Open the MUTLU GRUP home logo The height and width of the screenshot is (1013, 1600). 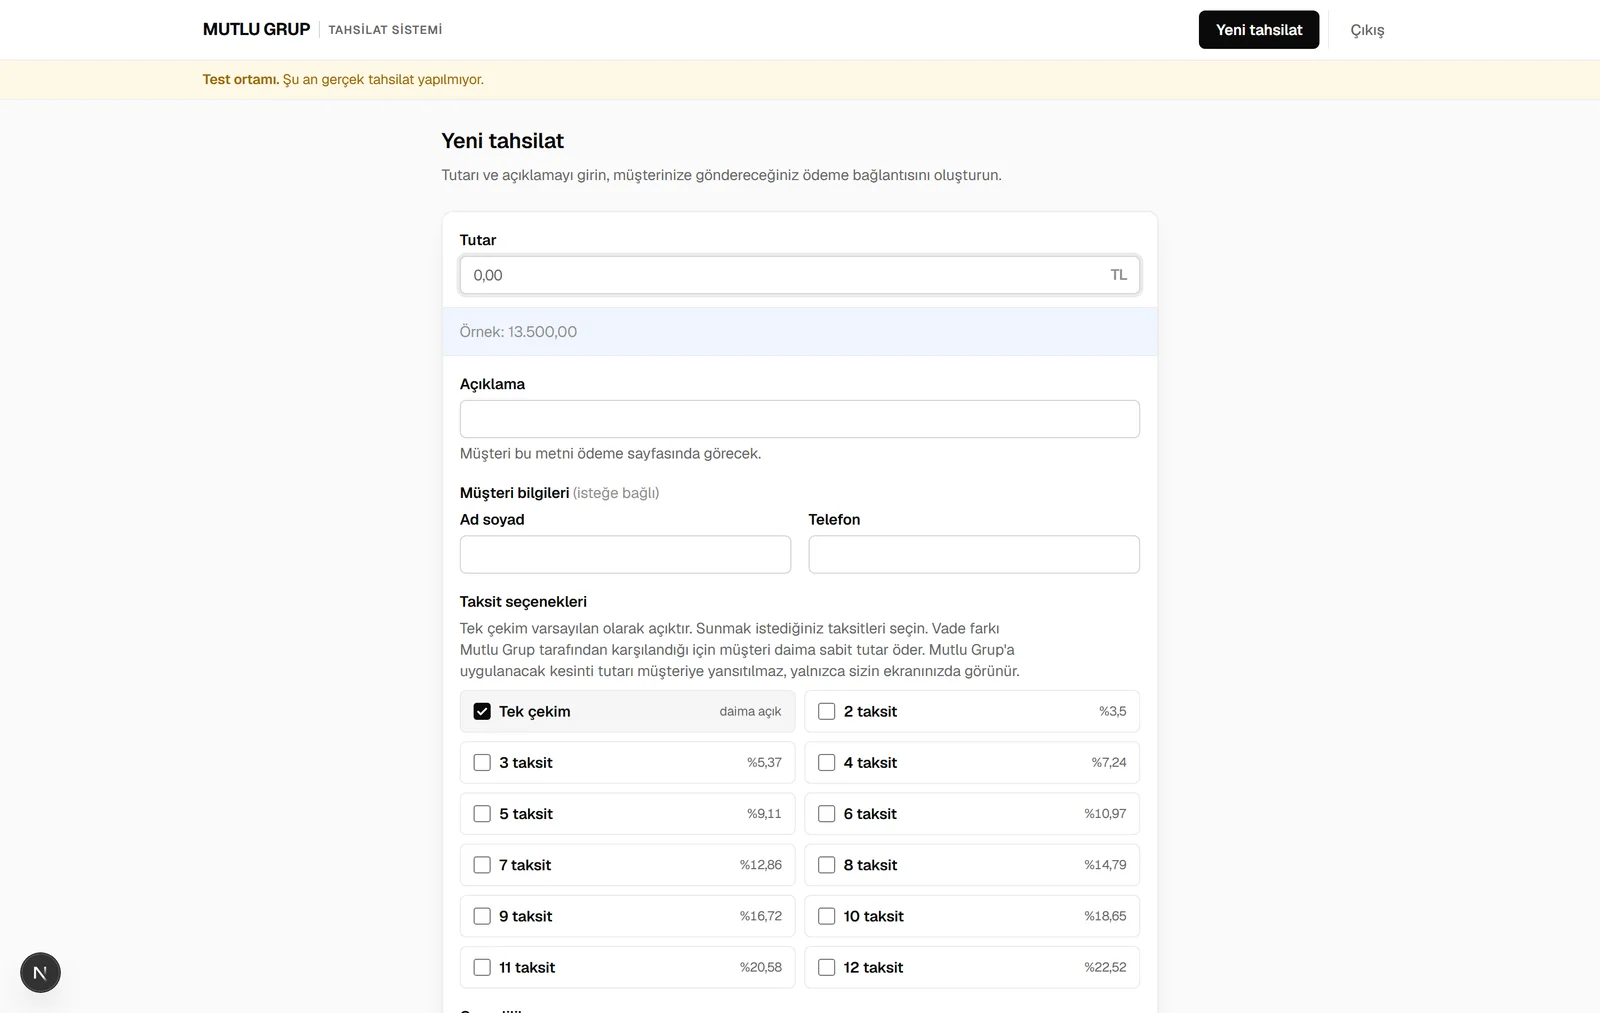coord(256,30)
